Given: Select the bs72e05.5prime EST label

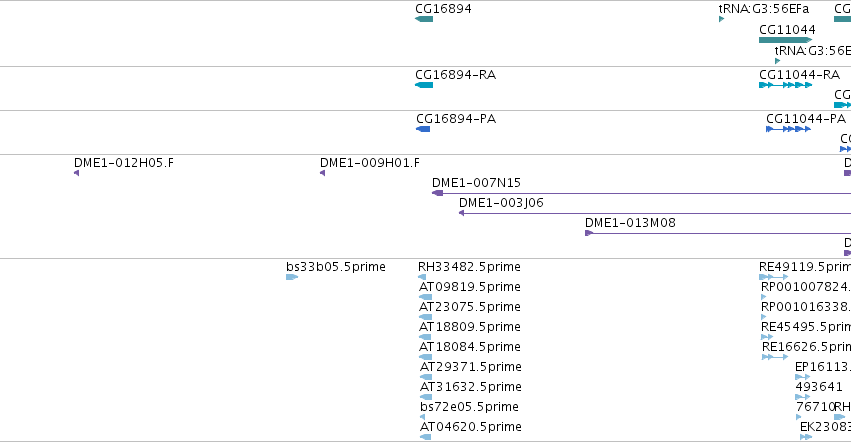Looking at the screenshot, I should tap(469, 407).
